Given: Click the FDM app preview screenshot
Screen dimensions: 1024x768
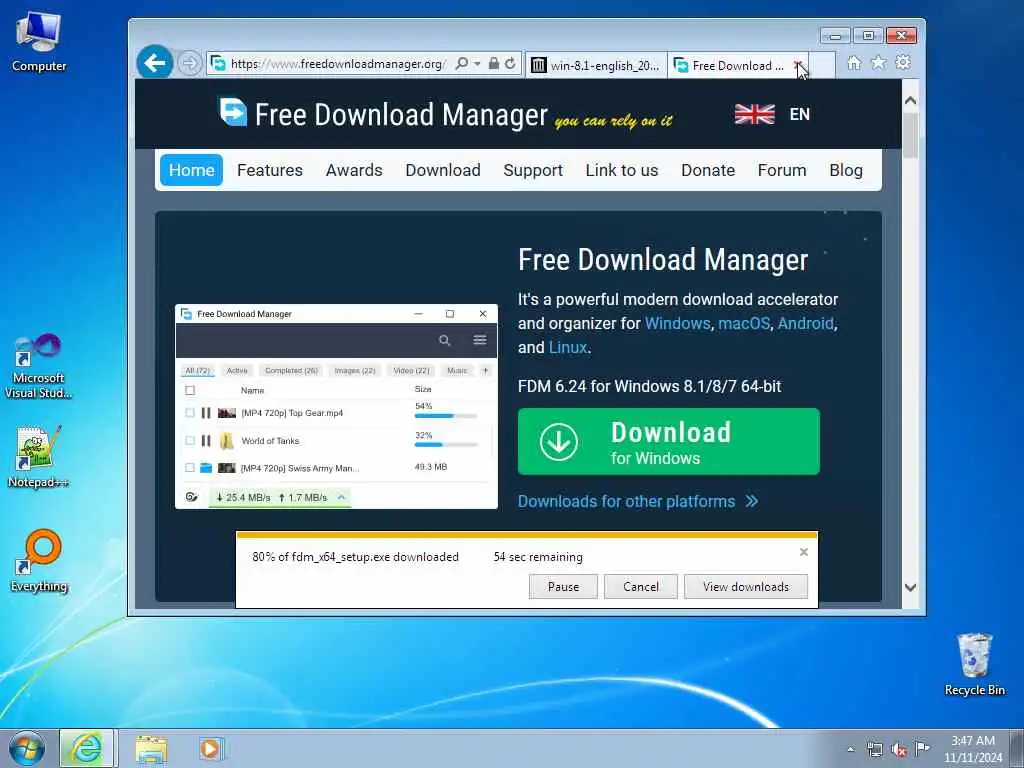Looking at the screenshot, I should tap(336, 406).
